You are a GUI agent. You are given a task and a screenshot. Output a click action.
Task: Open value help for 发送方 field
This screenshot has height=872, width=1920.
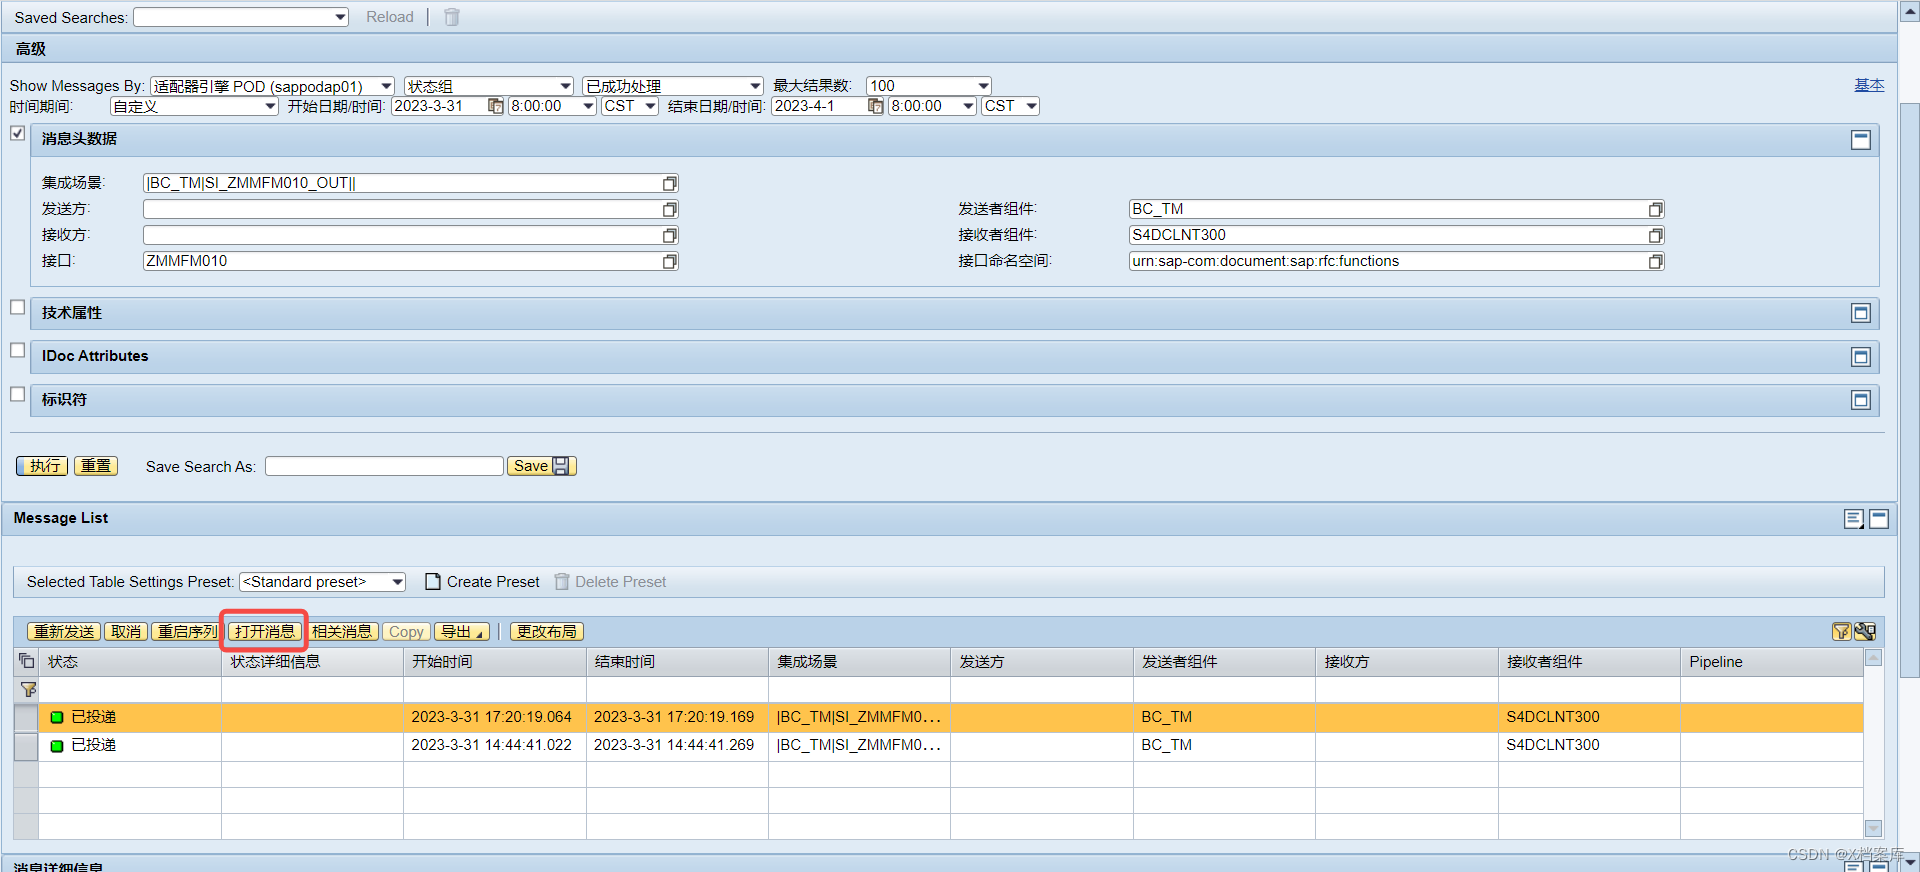coord(670,209)
